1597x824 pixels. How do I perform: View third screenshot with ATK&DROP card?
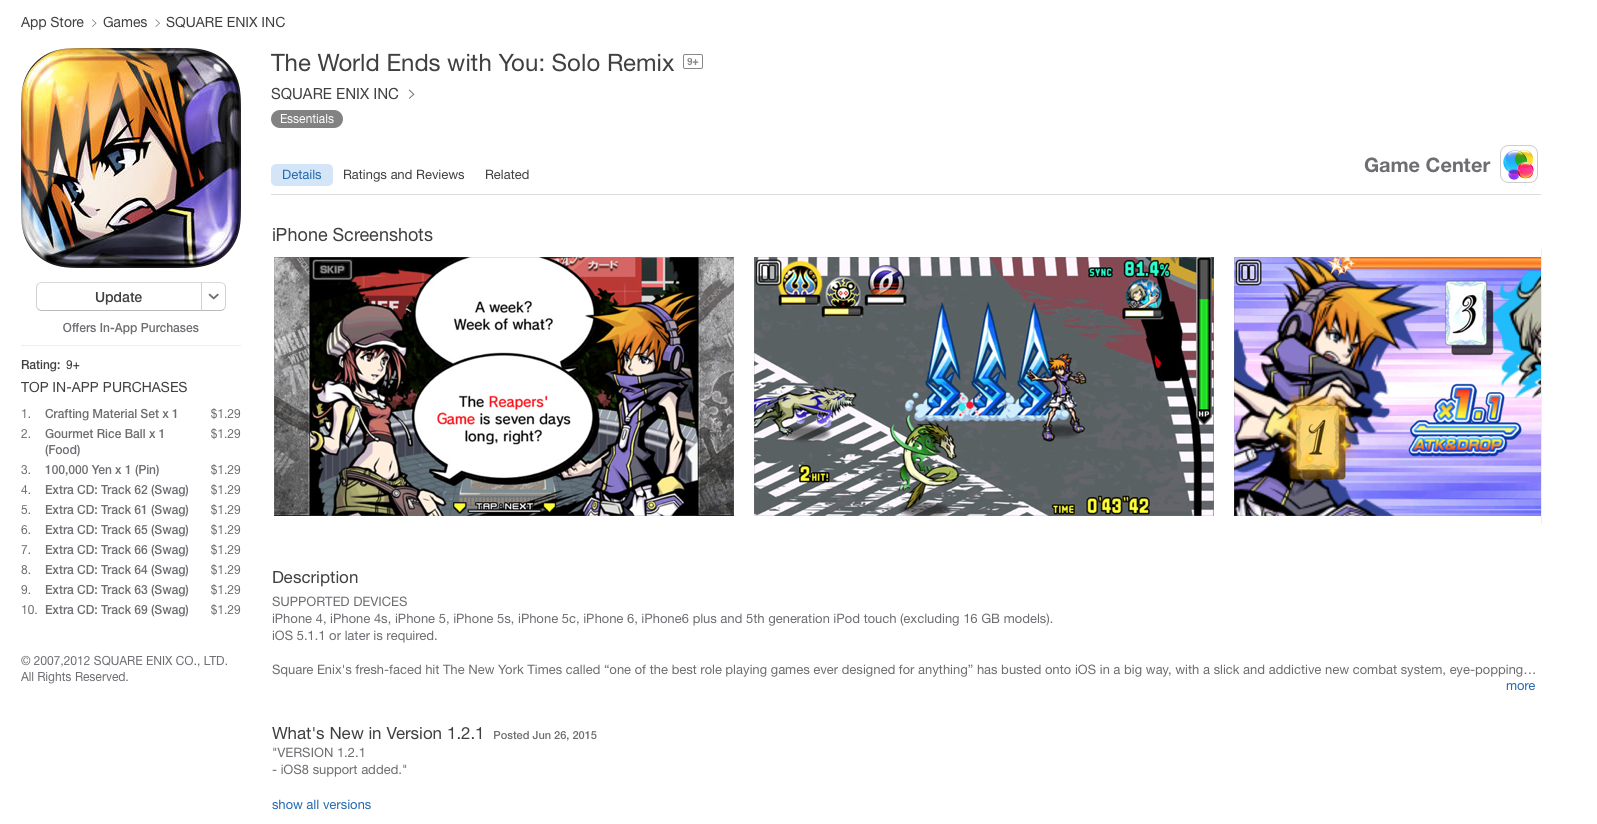pos(1387,387)
